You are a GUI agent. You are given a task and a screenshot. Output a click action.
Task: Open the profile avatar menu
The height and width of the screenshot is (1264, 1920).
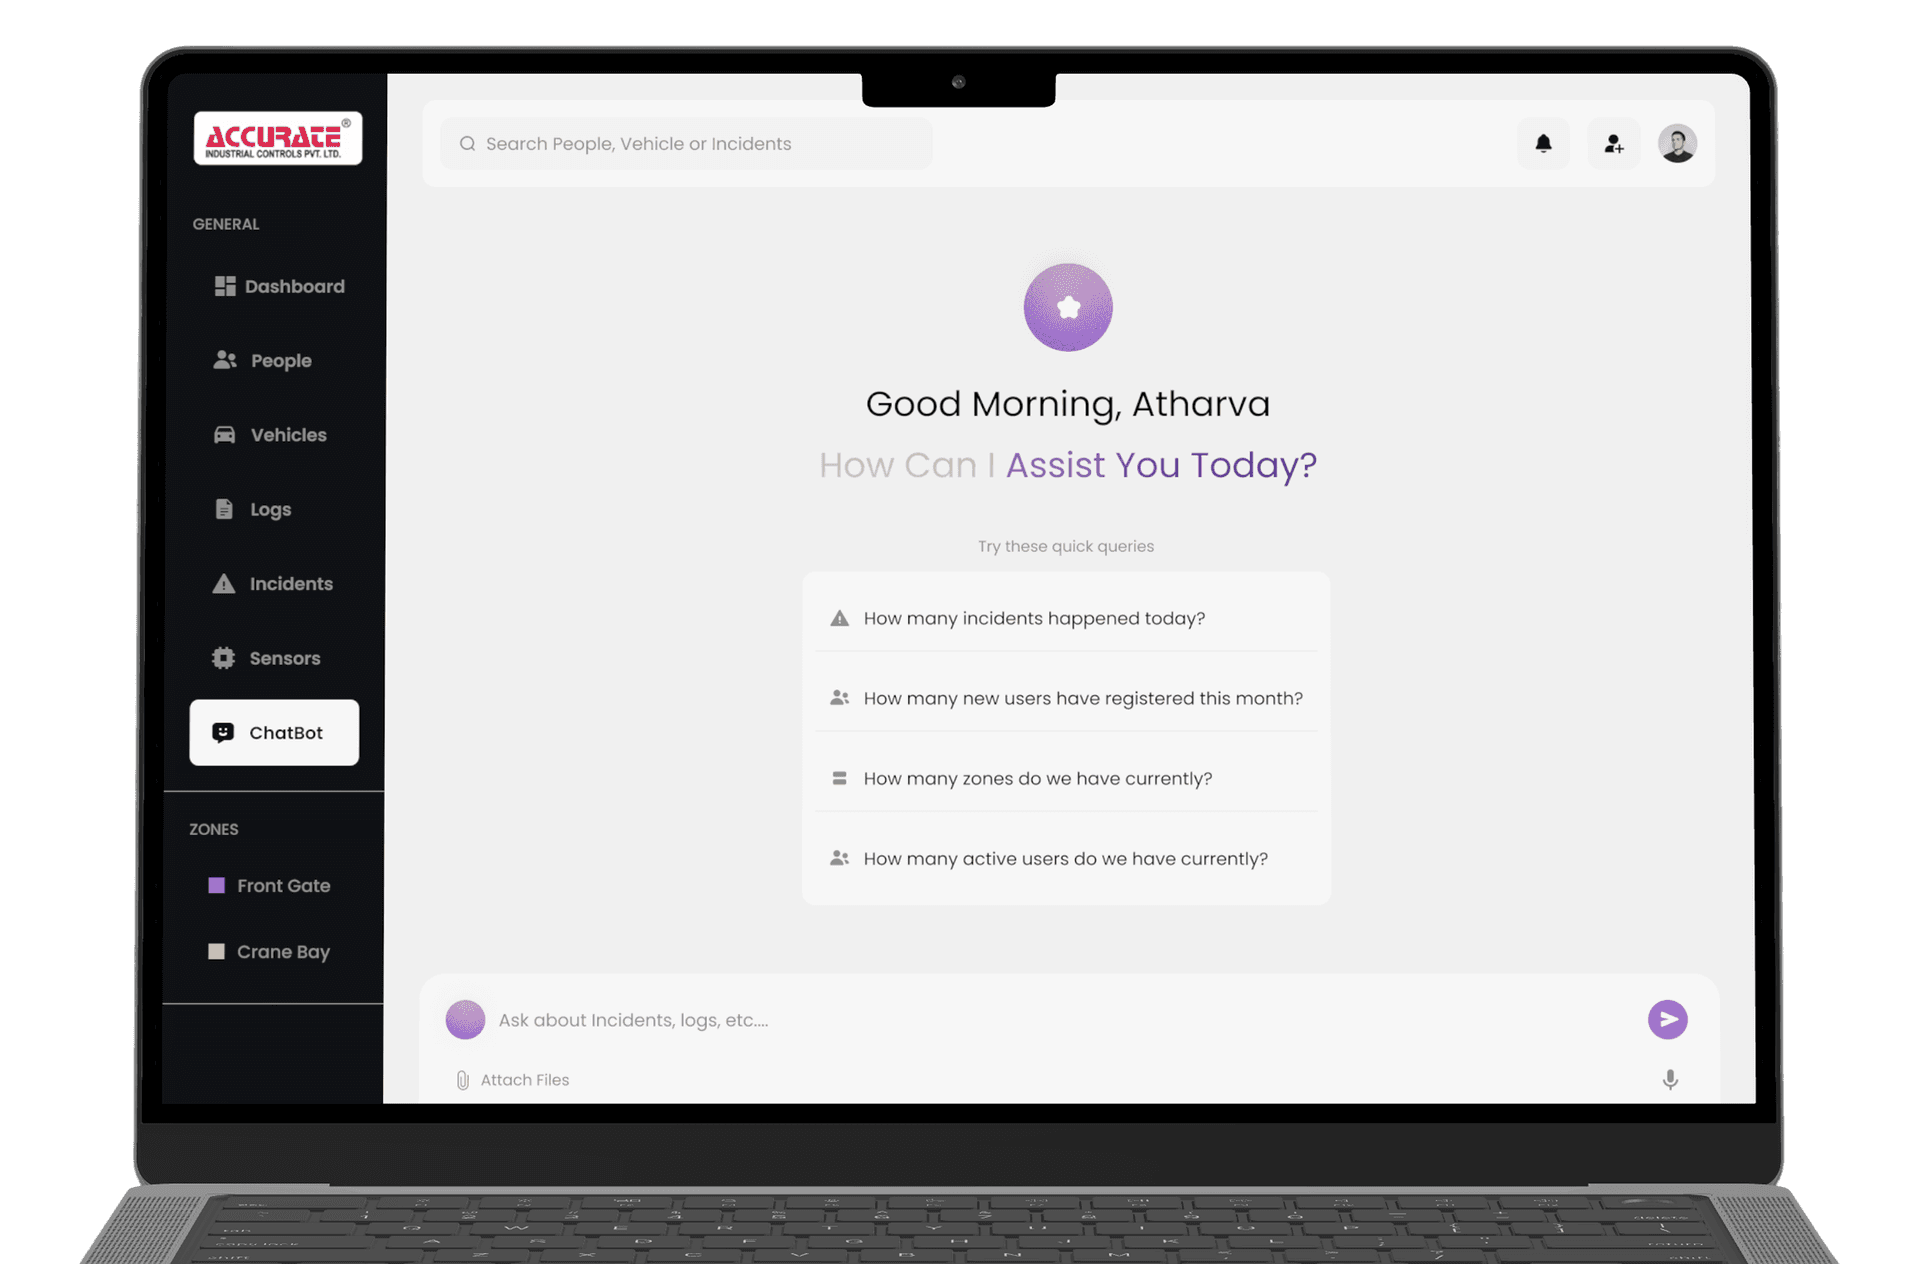1677,144
